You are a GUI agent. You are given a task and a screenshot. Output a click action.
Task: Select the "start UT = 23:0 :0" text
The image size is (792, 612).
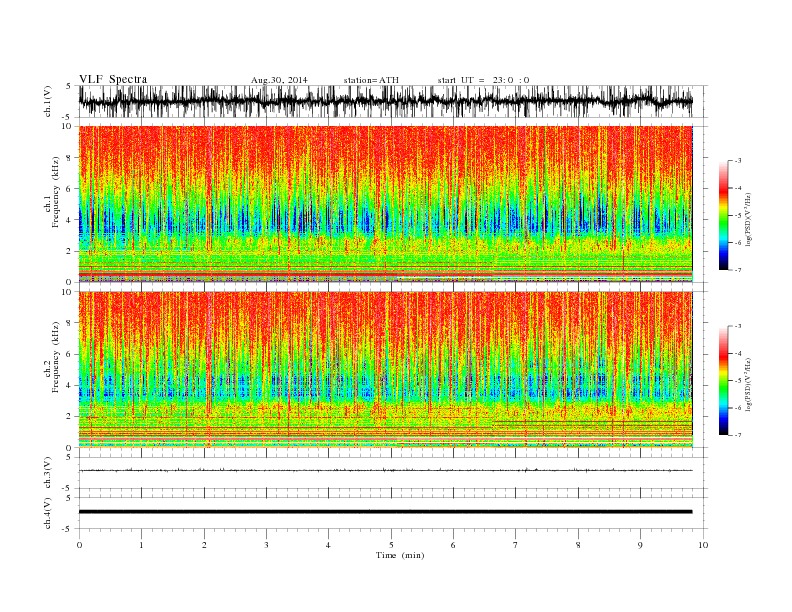pyautogui.click(x=483, y=80)
